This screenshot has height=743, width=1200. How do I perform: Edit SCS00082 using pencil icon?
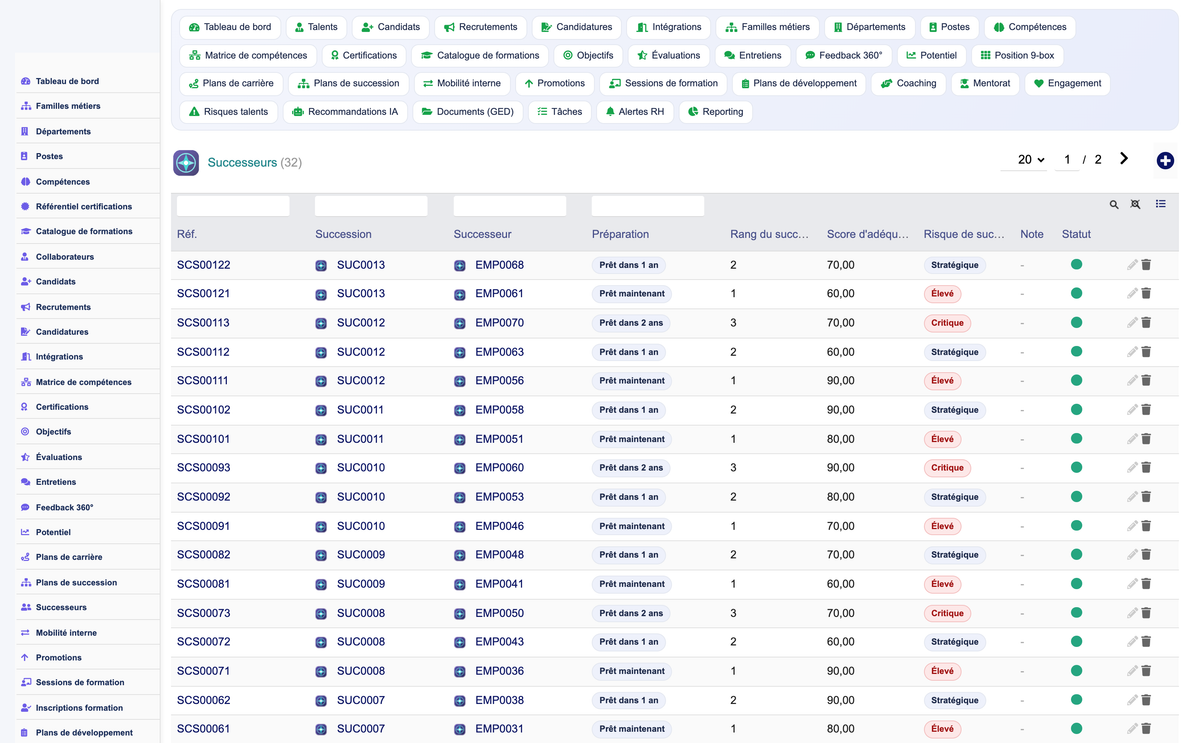click(x=1132, y=555)
